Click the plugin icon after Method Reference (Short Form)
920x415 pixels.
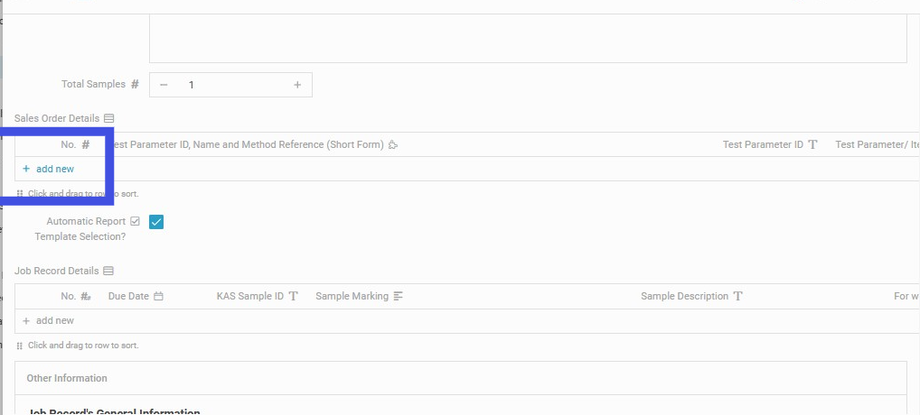coord(393,145)
